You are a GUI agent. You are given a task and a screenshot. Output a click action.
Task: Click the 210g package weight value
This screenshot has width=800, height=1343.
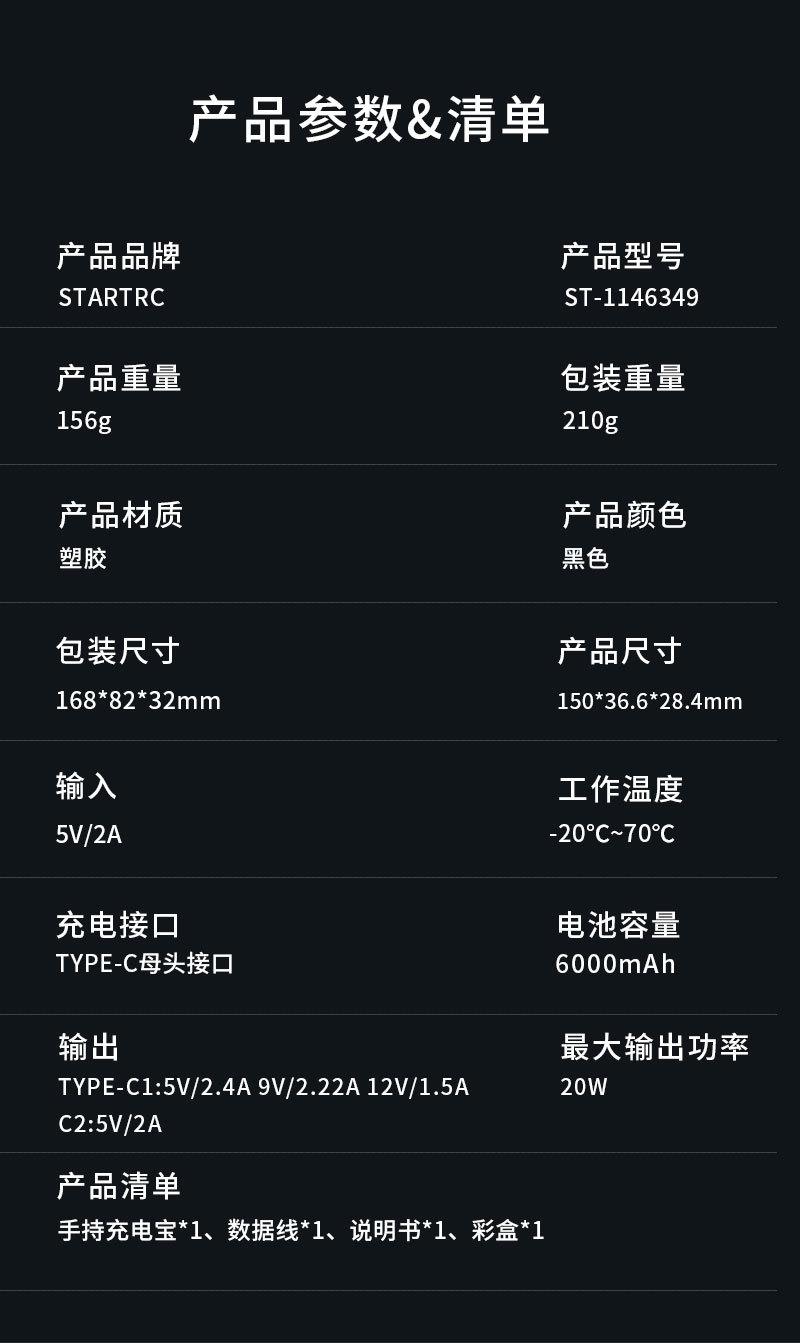pyautogui.click(x=590, y=420)
